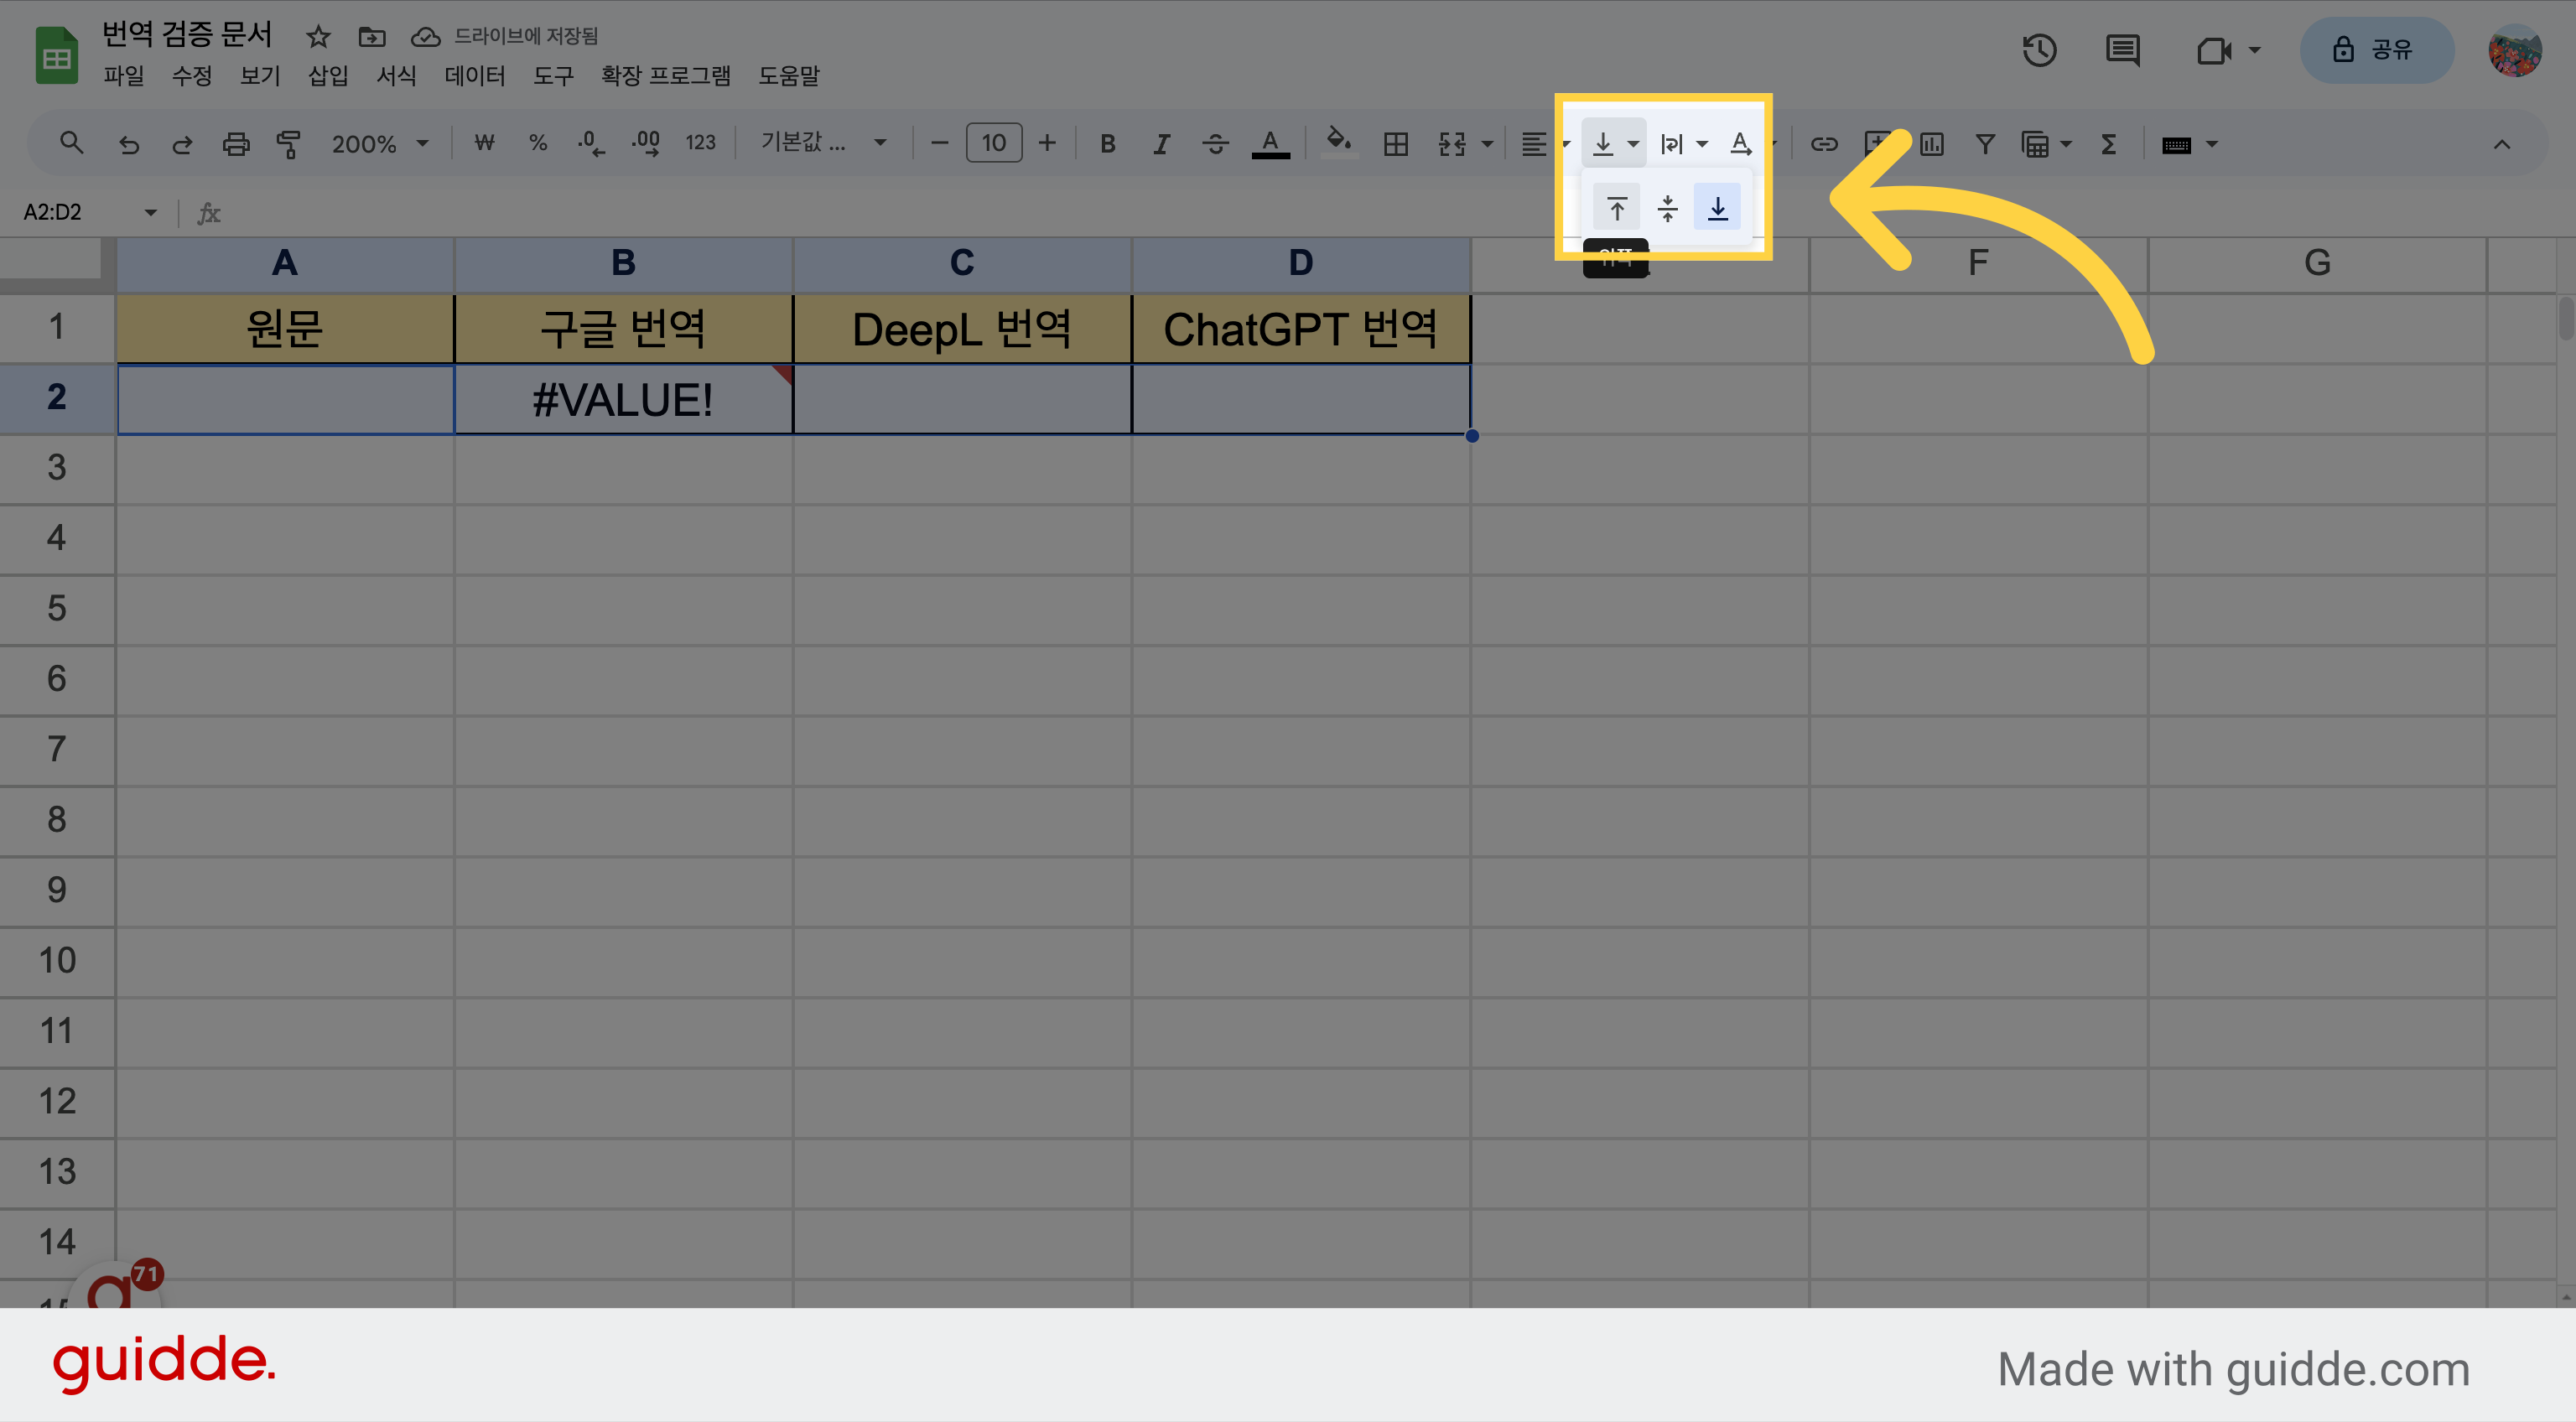The height and width of the screenshot is (1422, 2576).
Task: Apply won currency format
Action: pyautogui.click(x=484, y=144)
